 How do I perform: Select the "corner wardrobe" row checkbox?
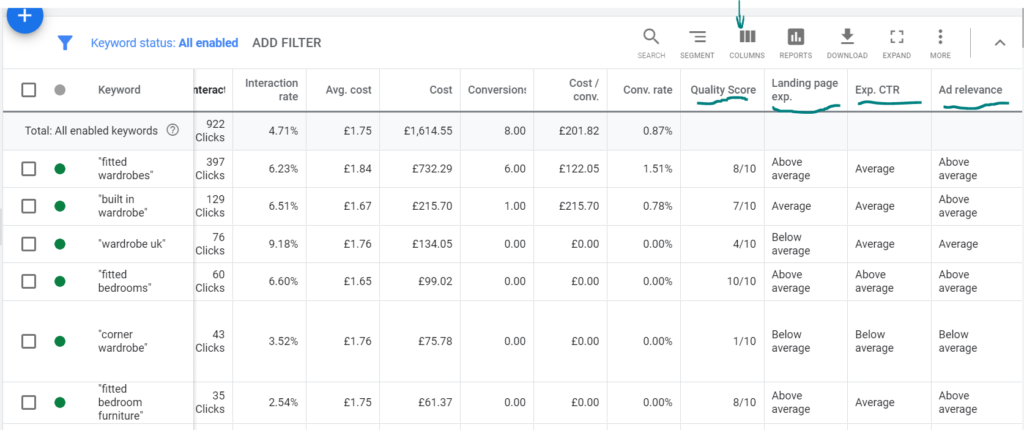click(x=29, y=341)
